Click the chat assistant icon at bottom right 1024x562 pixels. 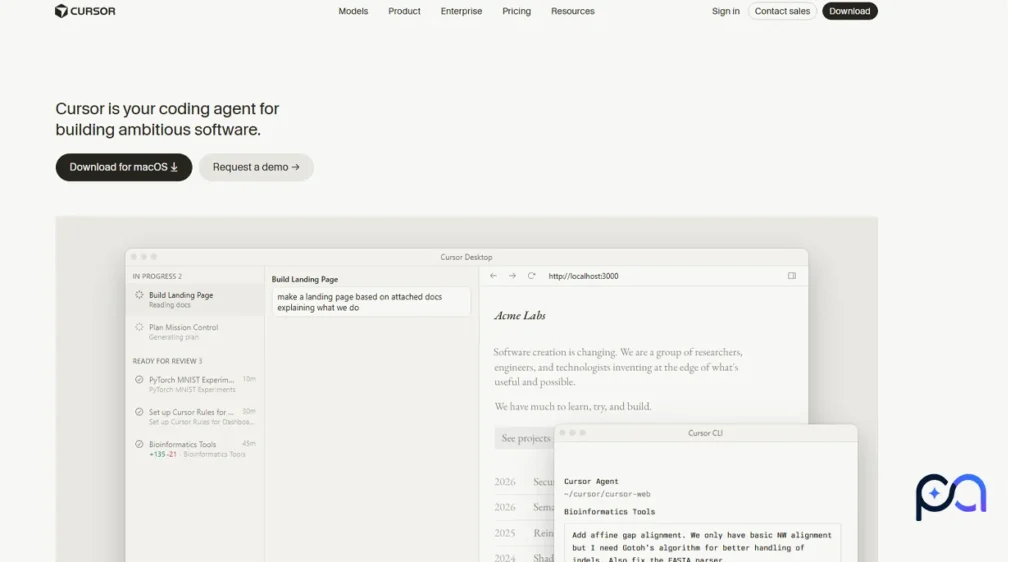951,496
